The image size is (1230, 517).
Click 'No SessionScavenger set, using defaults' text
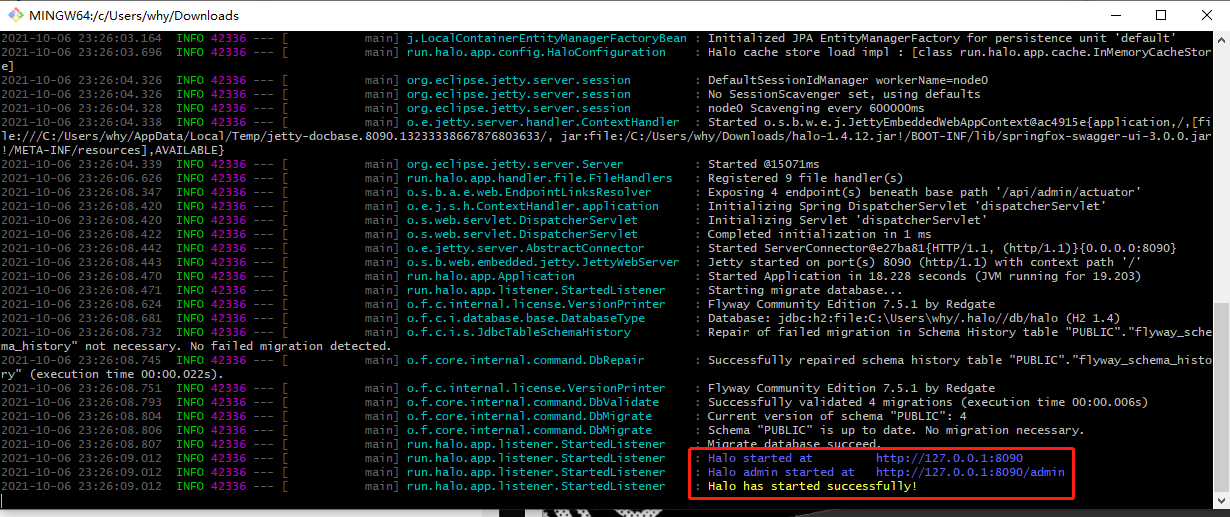(x=843, y=94)
